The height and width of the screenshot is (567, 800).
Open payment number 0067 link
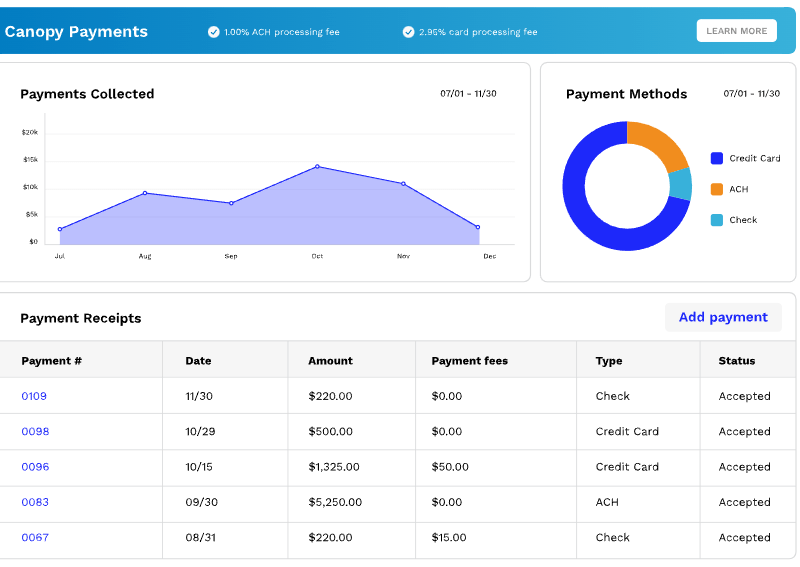[35, 538]
